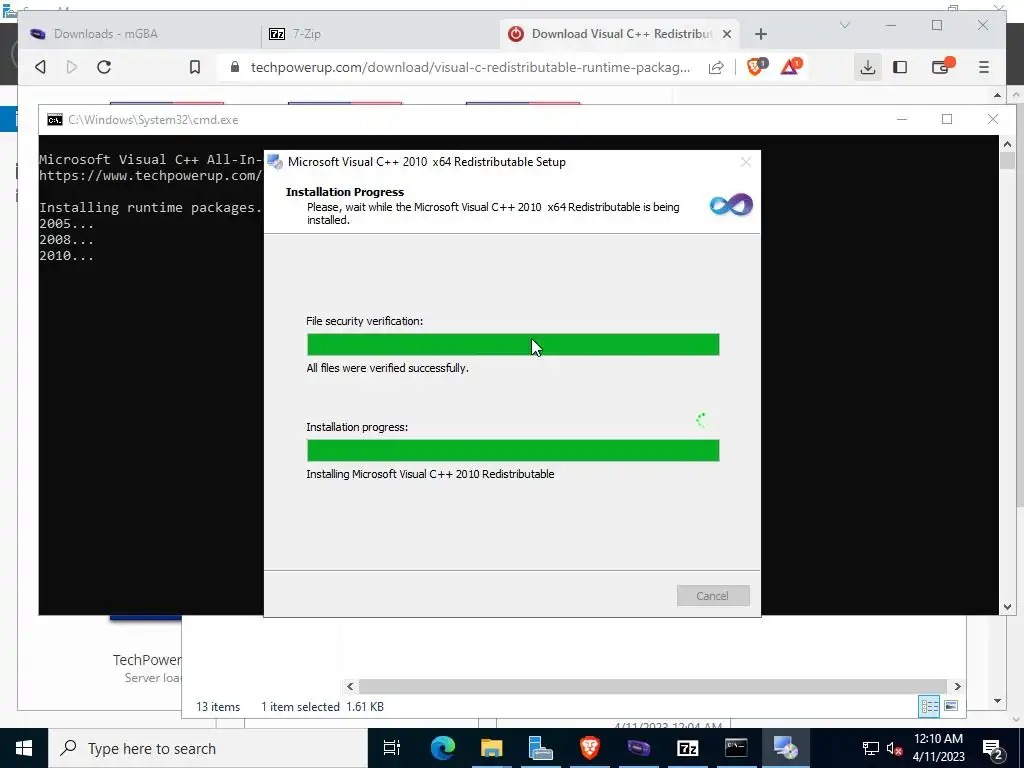The image size is (1024, 768).
Task: Open the Windows Start menu
Action: click(x=24, y=748)
